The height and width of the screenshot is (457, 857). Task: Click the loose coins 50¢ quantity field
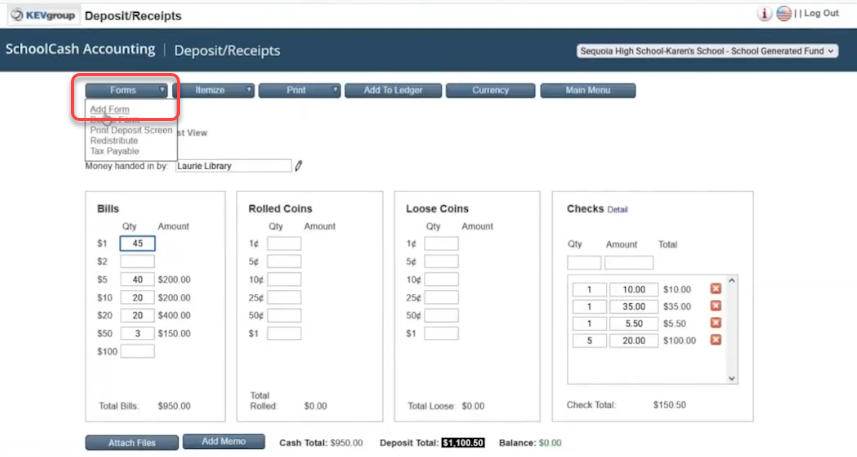coord(441,315)
